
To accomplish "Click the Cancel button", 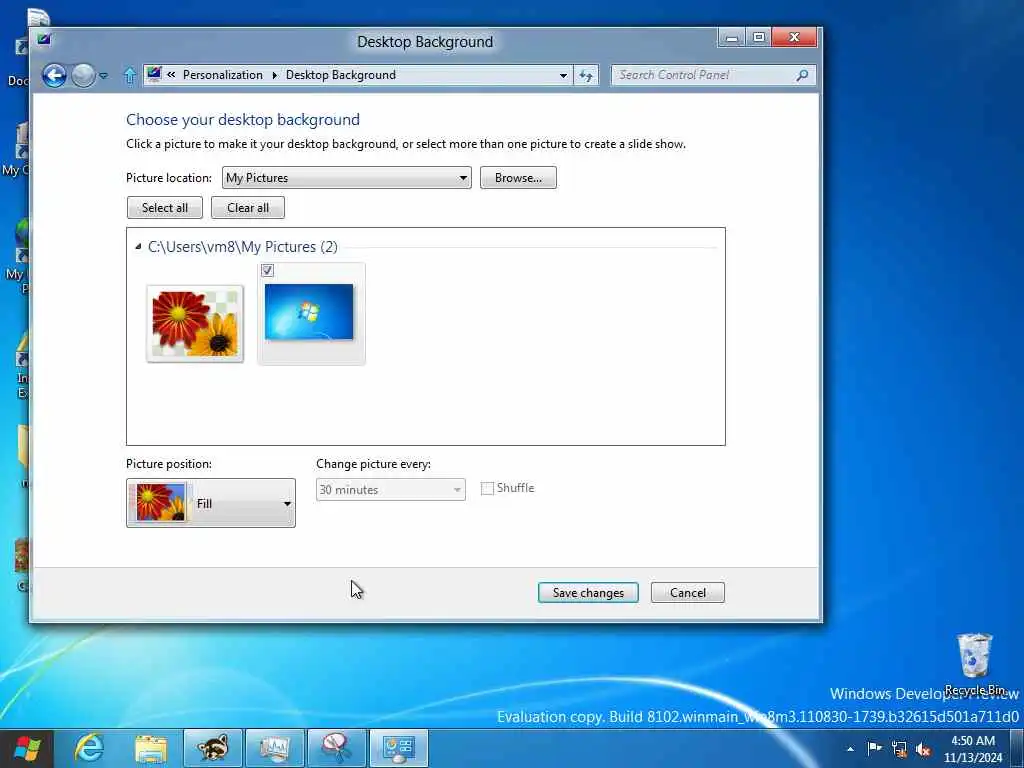I will tap(687, 593).
